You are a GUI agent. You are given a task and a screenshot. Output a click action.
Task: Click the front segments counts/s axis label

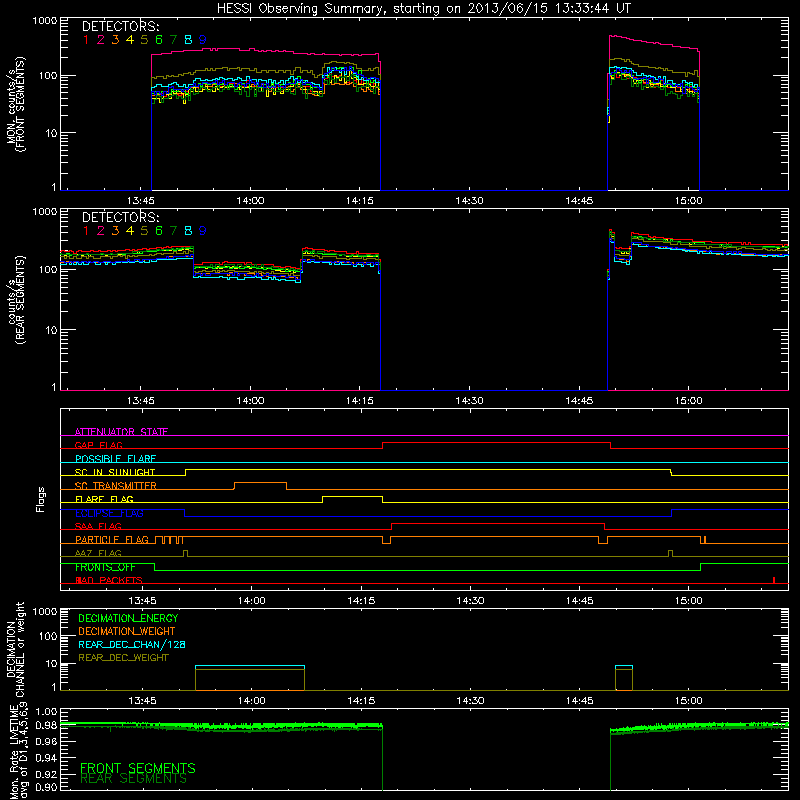15,104
